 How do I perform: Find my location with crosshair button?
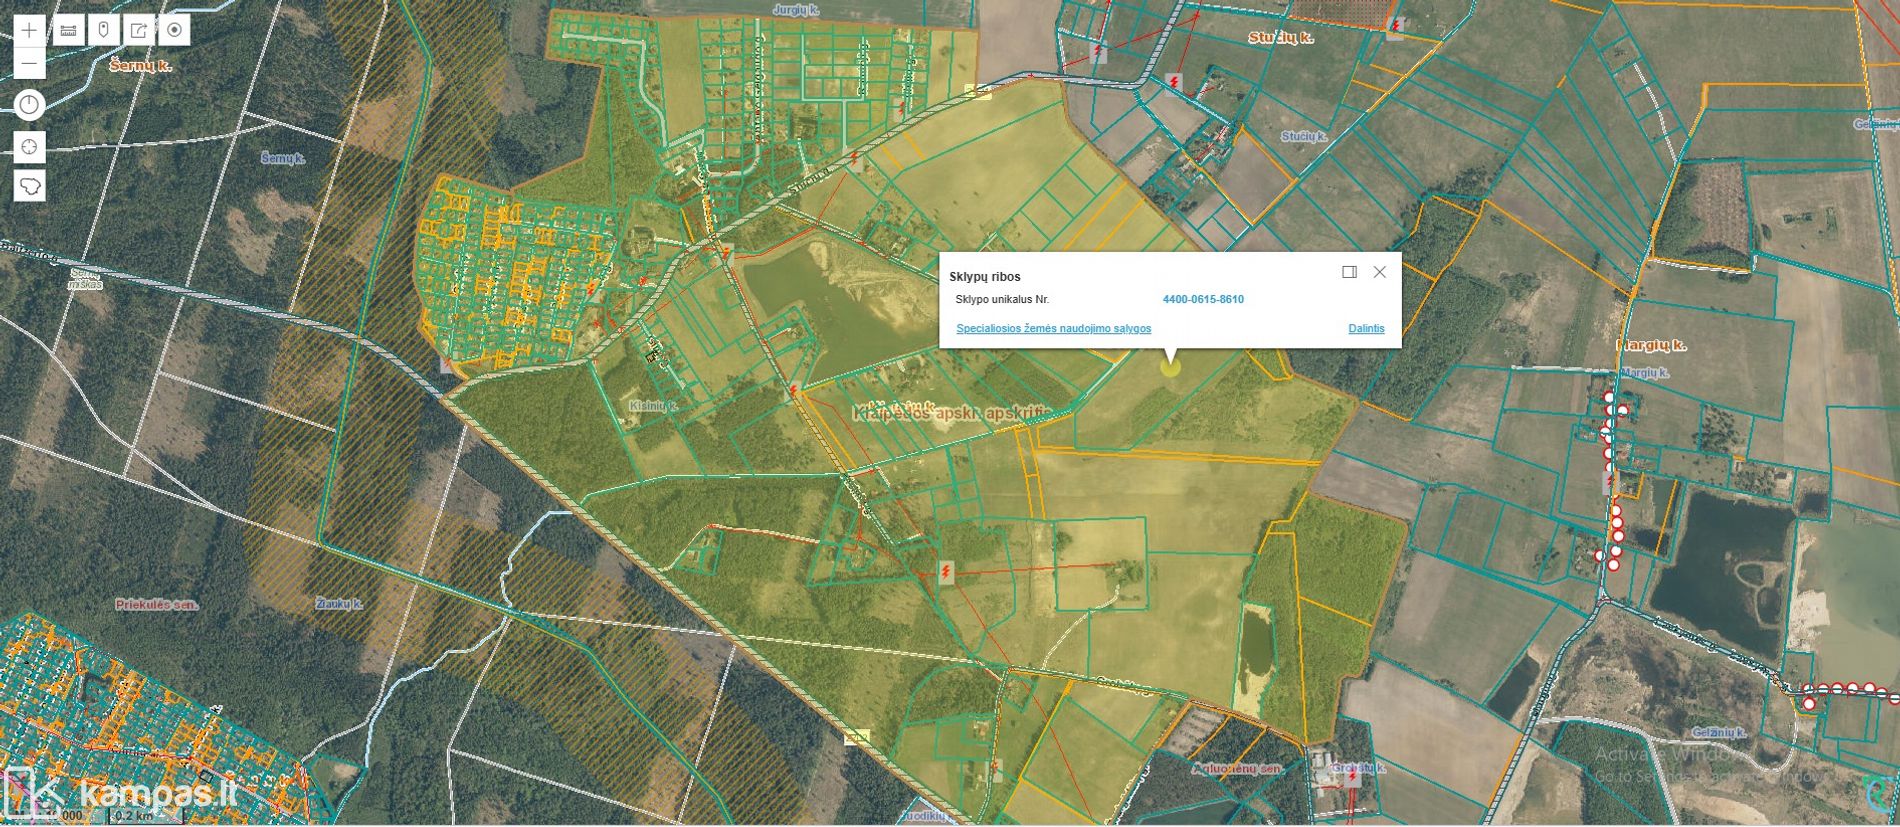click(29, 147)
